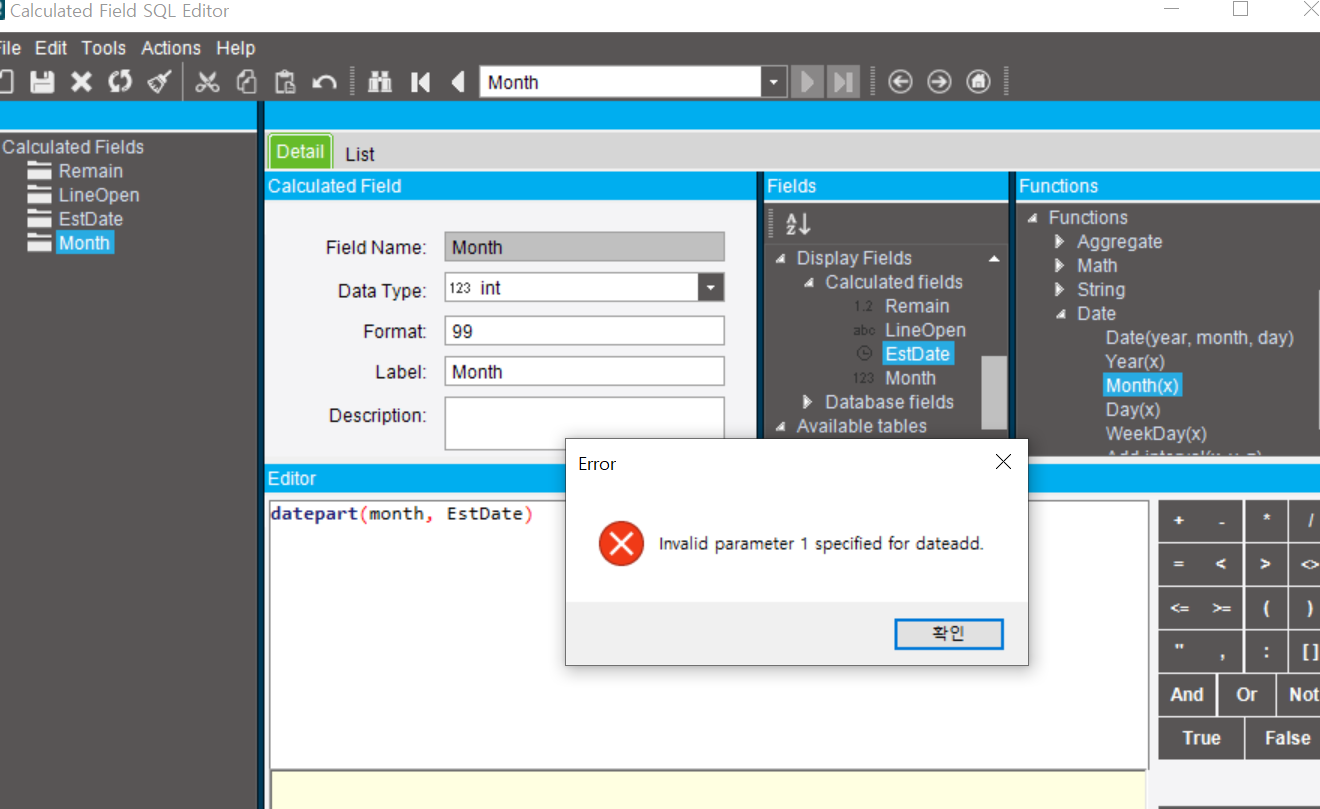This screenshot has width=1320, height=809.
Task: Go to last record icon
Action: point(844,82)
